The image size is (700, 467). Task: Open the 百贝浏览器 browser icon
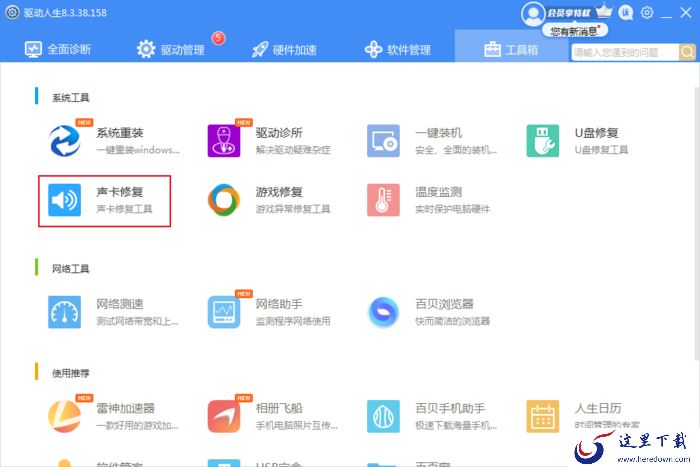(x=383, y=312)
